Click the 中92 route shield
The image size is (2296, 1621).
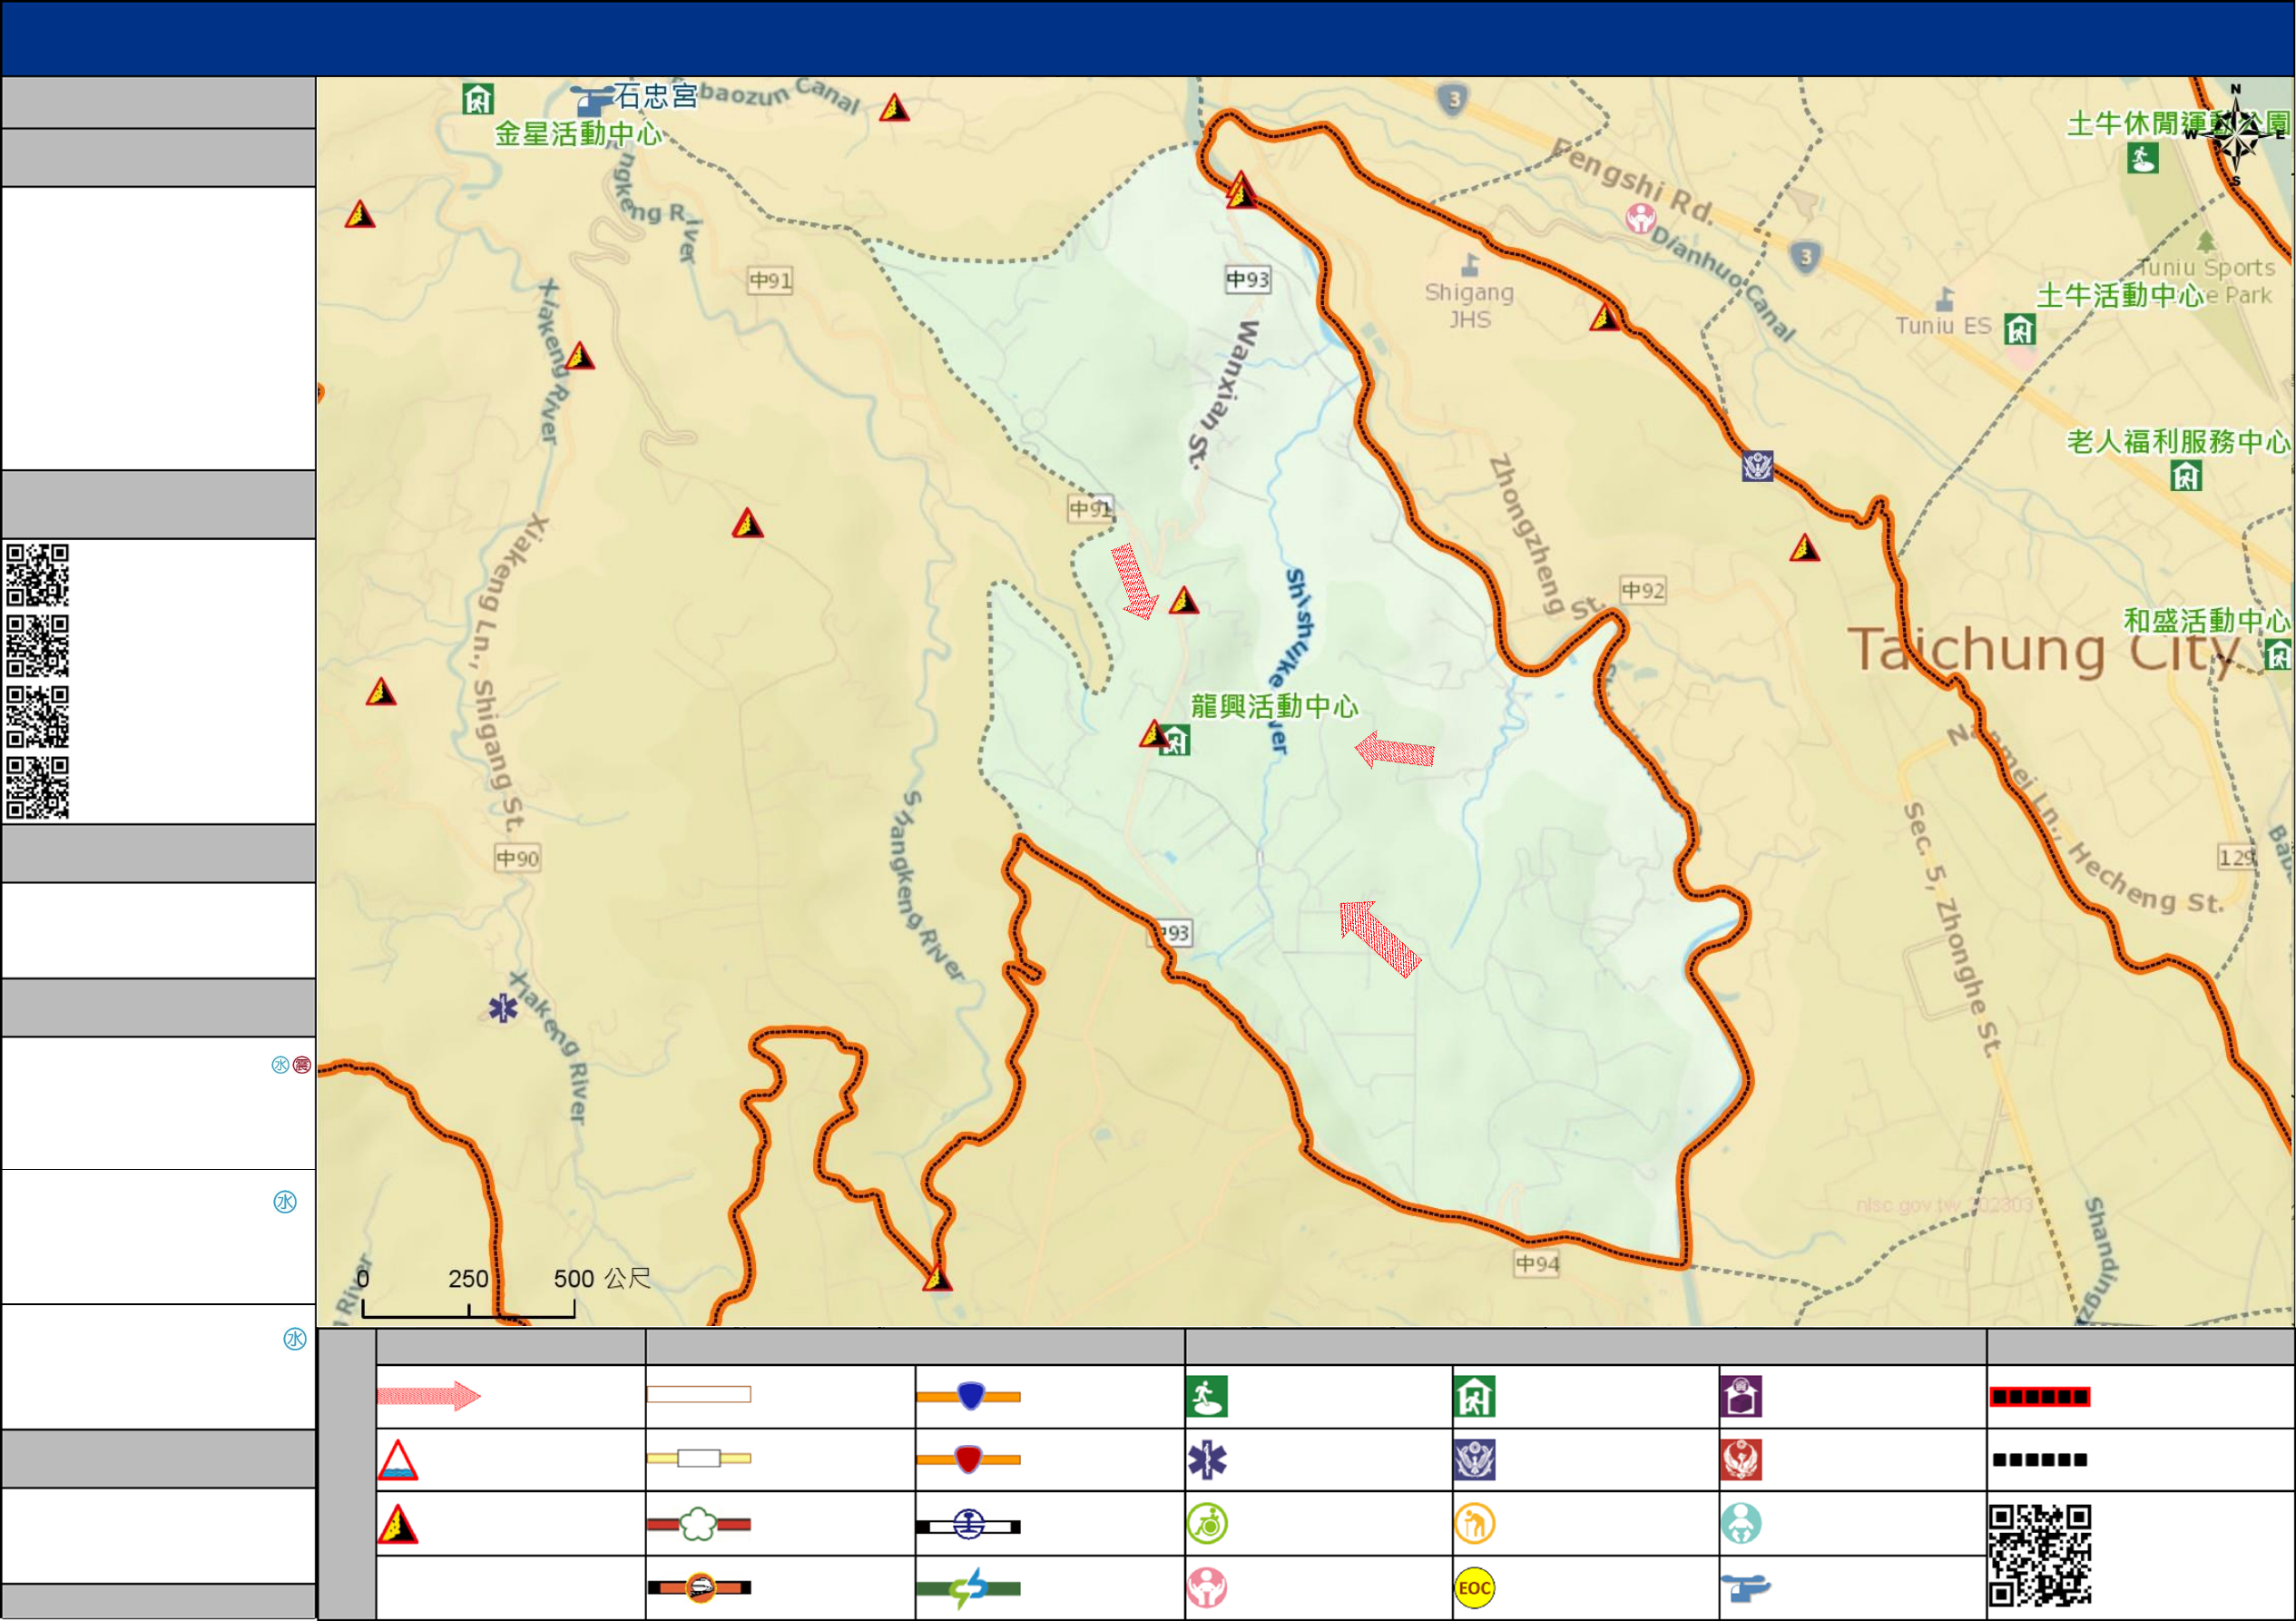coord(1643,590)
